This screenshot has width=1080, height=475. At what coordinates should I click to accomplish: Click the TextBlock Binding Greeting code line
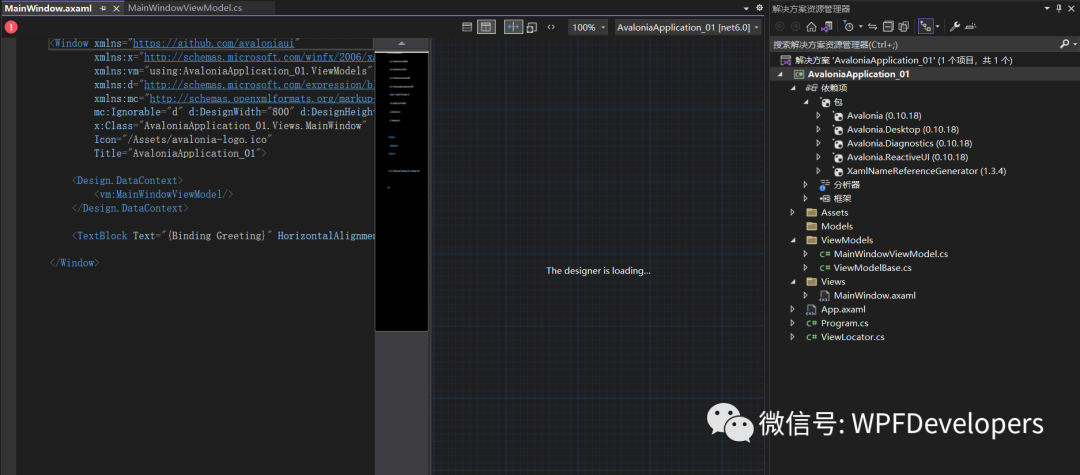point(225,235)
